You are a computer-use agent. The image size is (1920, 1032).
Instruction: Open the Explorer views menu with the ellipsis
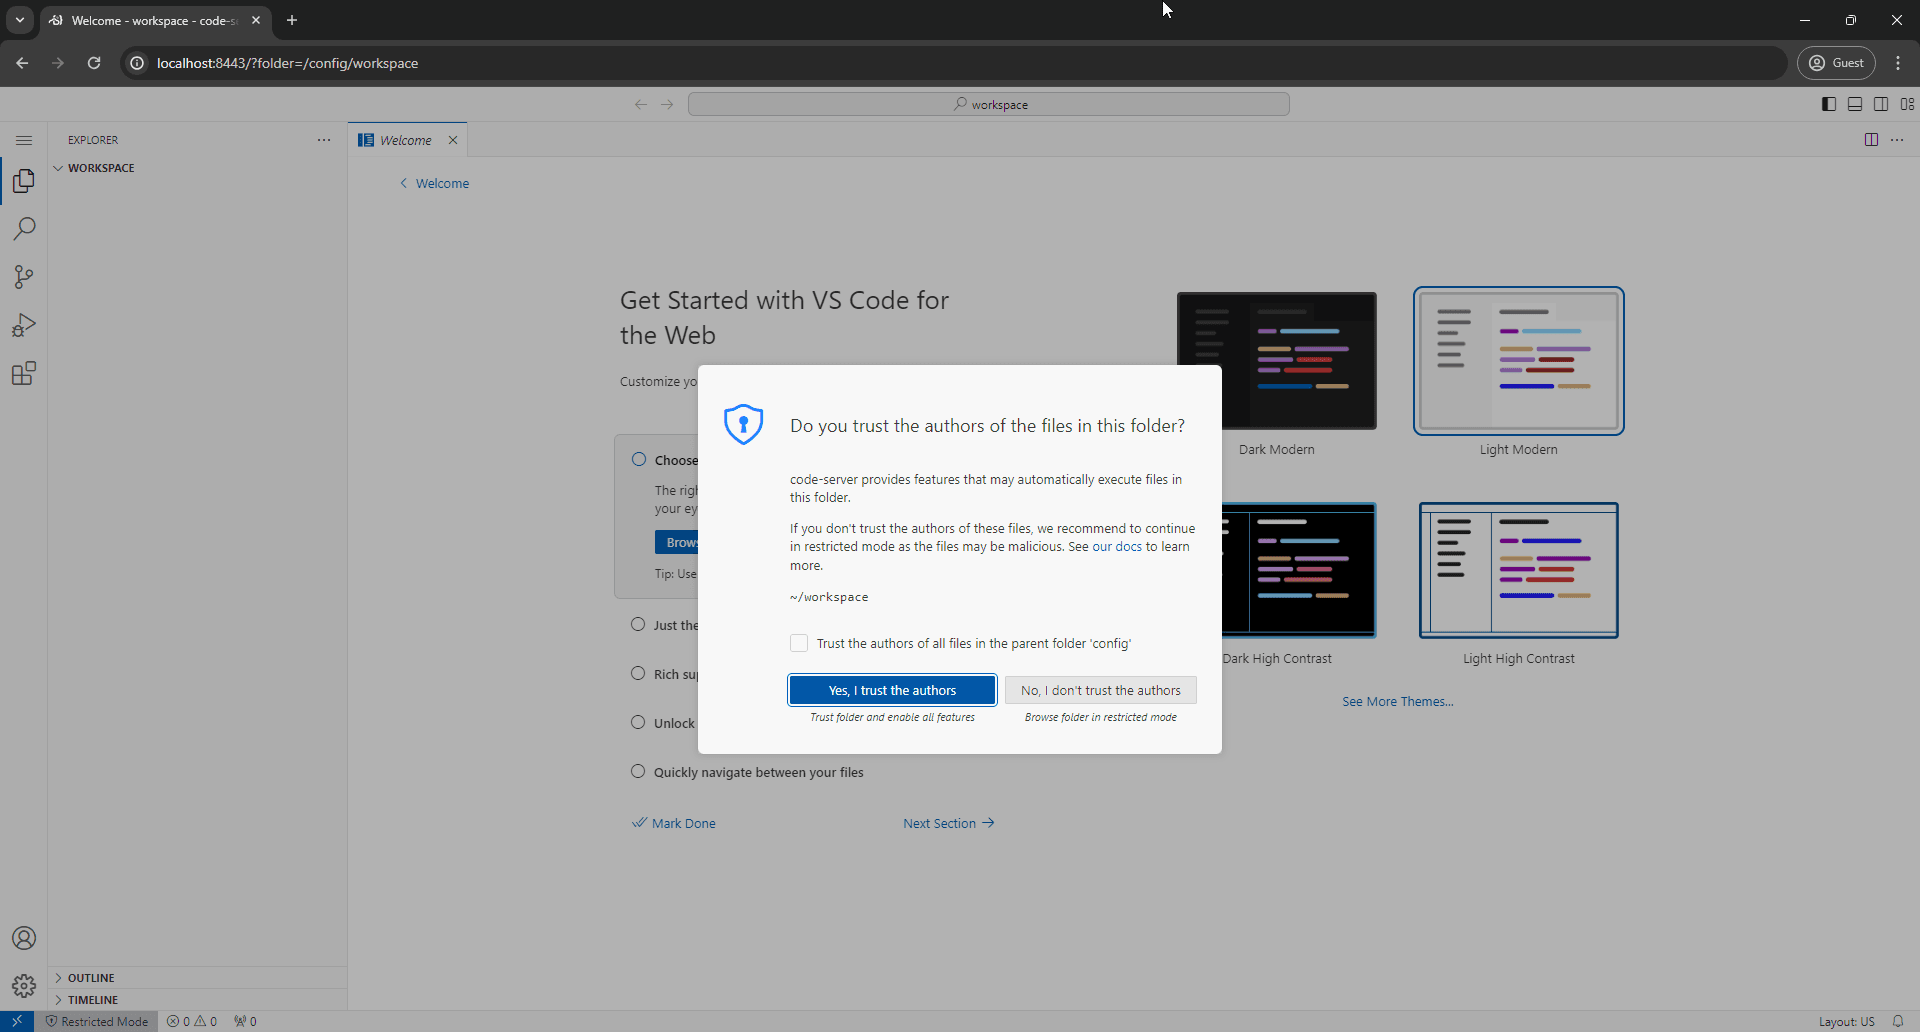(323, 139)
